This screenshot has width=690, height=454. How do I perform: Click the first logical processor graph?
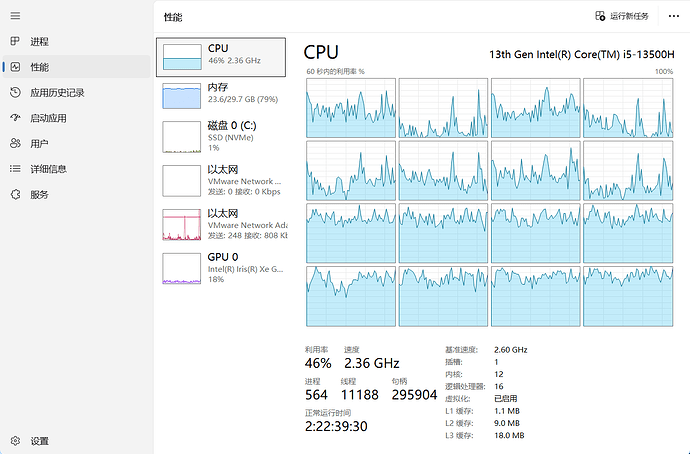(351, 108)
